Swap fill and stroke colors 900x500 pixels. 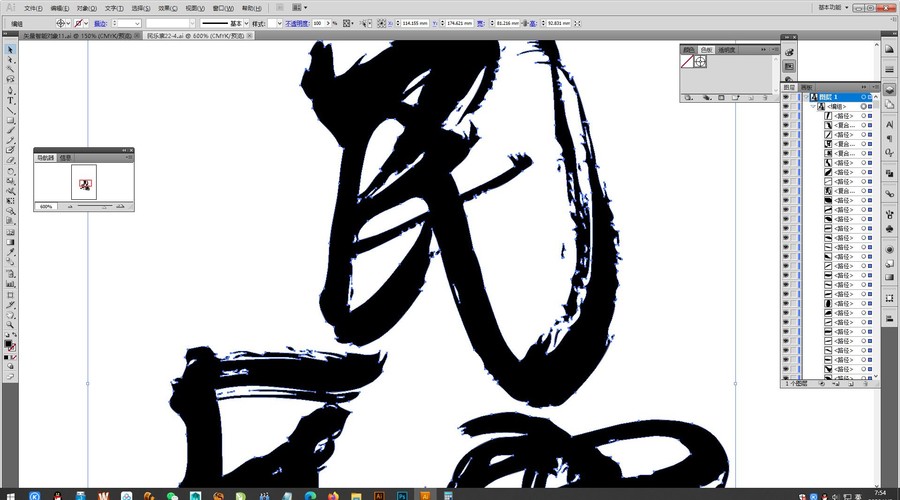click(14, 335)
